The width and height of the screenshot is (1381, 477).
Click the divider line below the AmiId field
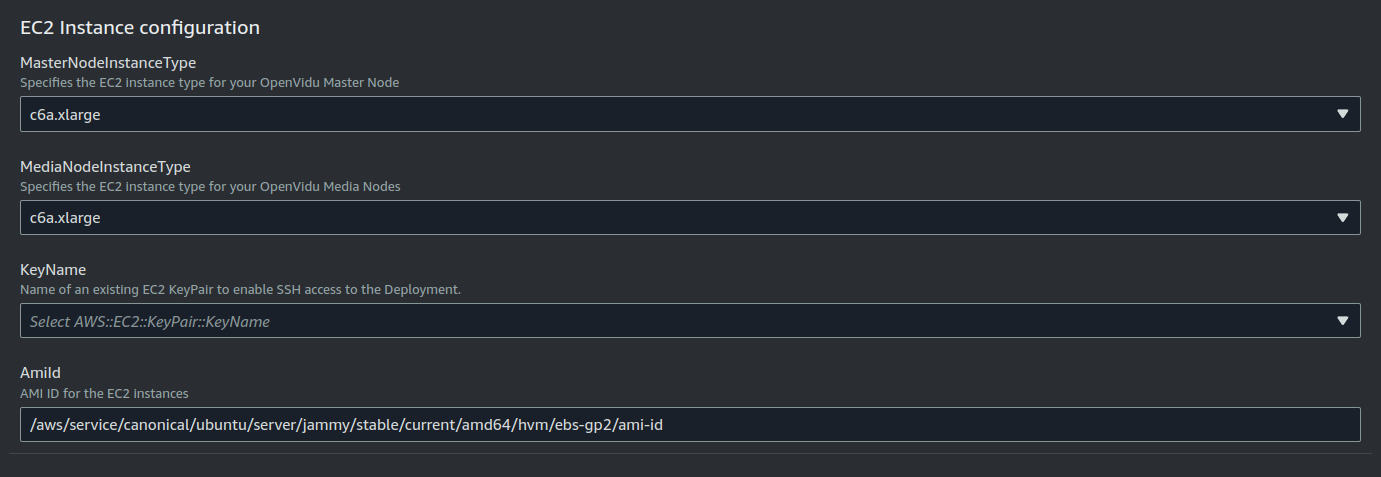click(x=690, y=453)
